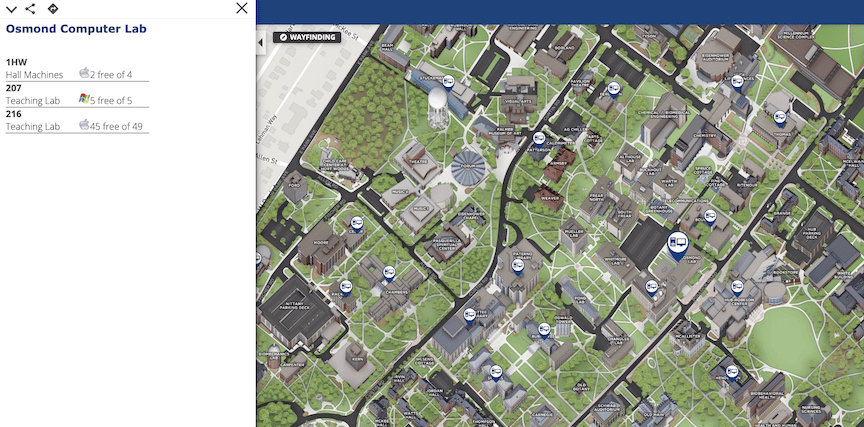Image resolution: width=864 pixels, height=427 pixels.
Task: Click Teaching Lab under room 216
Action: 33,127
